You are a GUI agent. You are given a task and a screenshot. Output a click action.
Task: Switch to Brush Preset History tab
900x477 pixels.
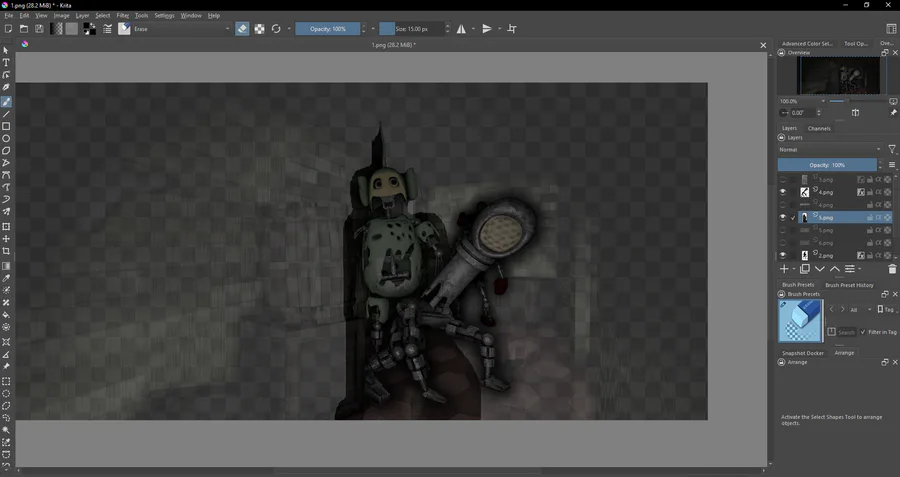pos(849,285)
